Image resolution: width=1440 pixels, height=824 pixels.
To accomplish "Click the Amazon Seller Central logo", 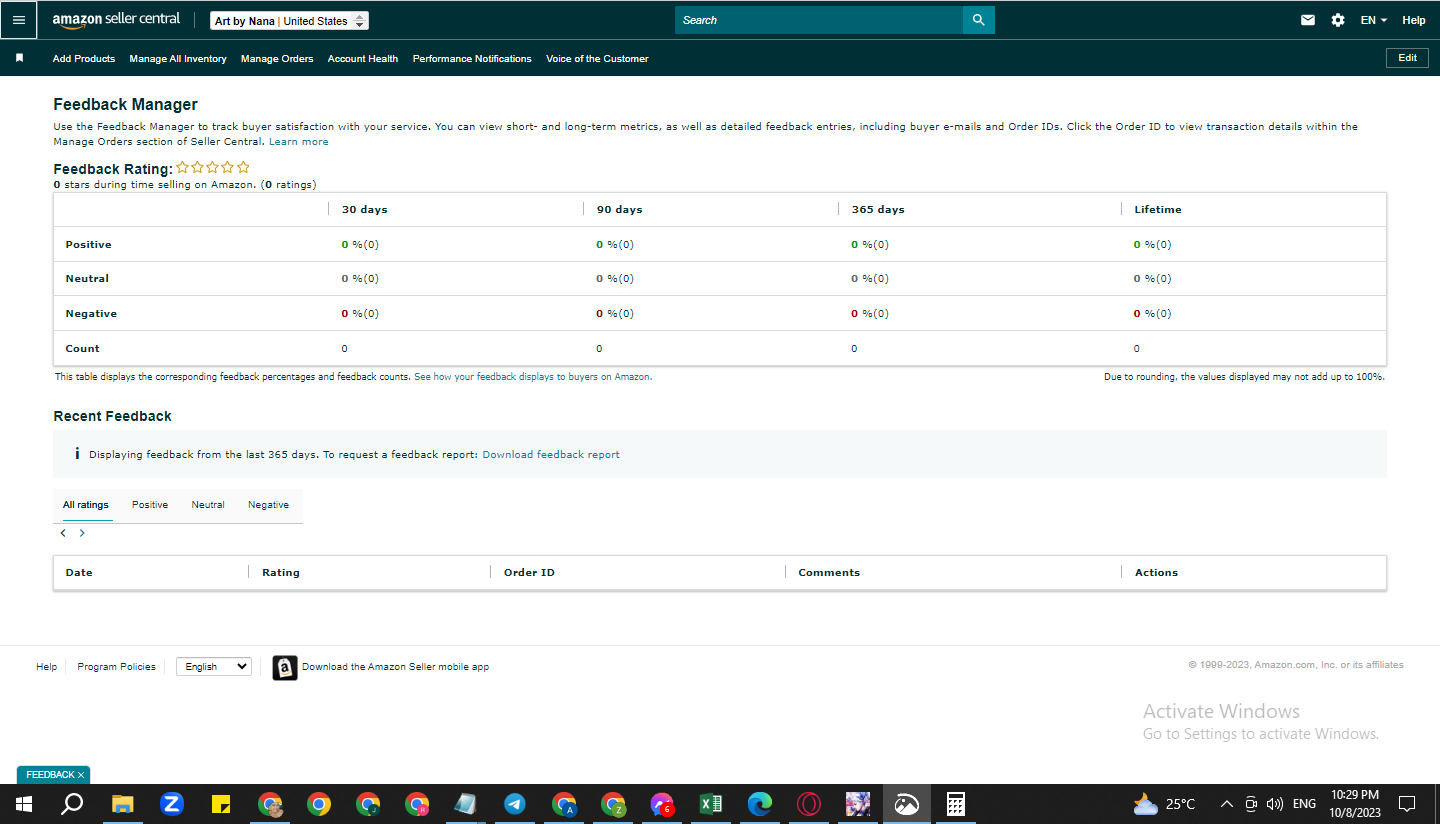I will 116,20.
